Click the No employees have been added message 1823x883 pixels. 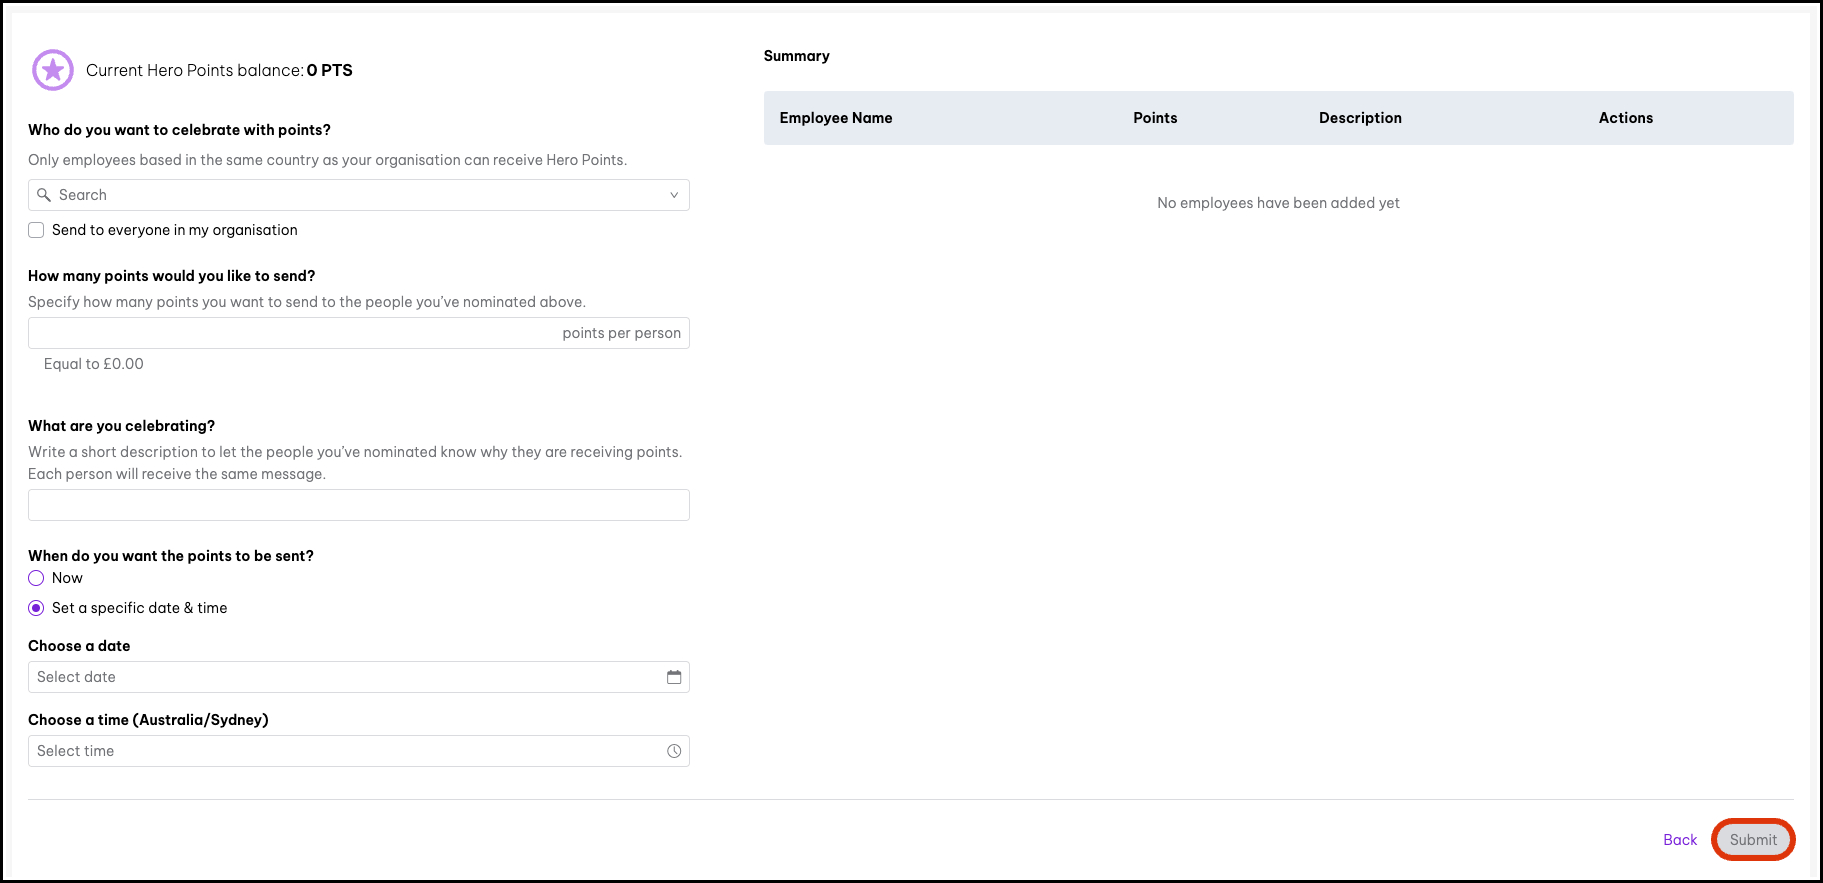point(1278,203)
